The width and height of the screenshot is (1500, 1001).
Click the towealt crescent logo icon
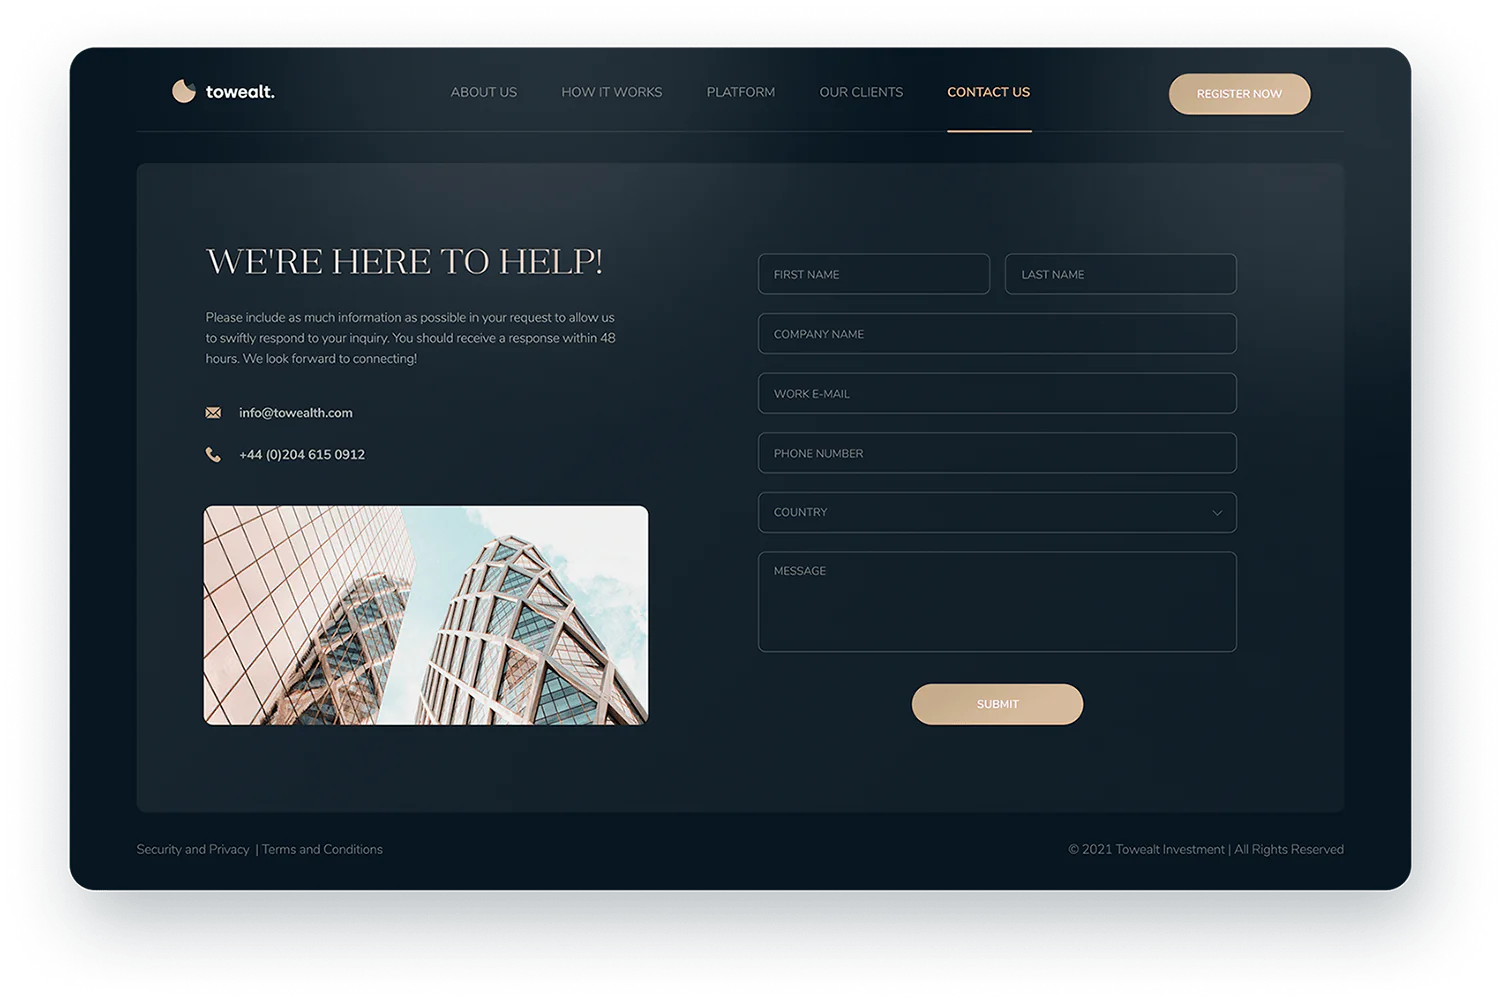184,91
